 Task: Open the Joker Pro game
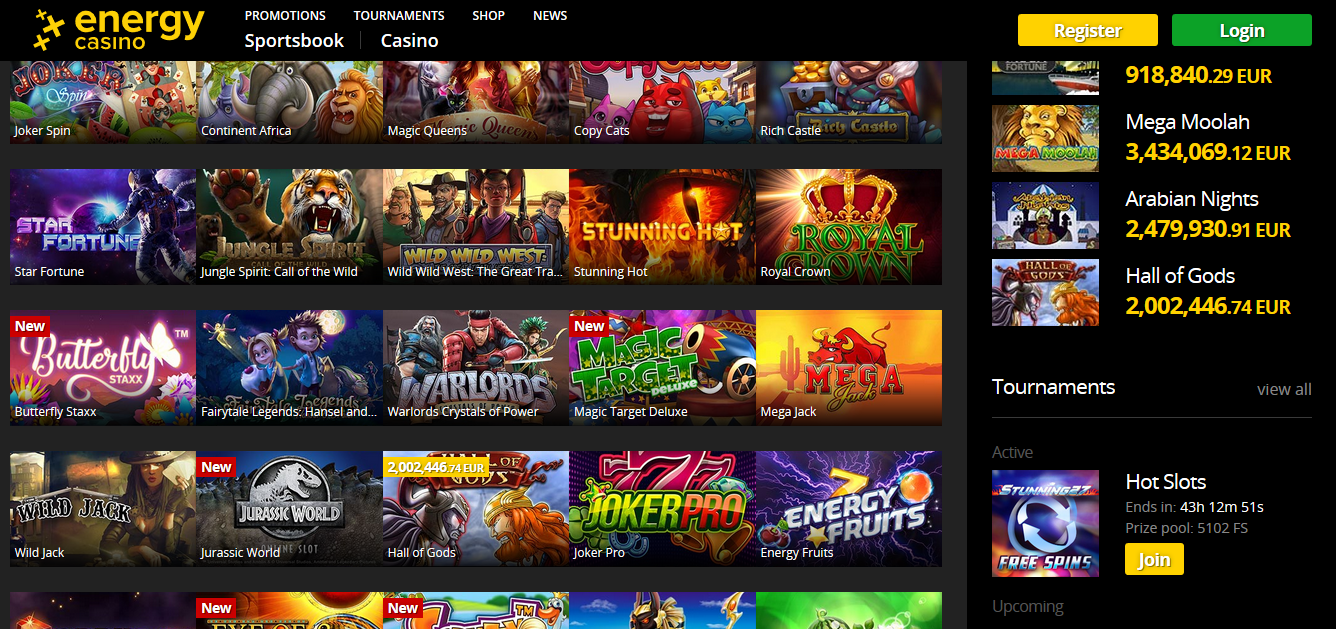click(663, 508)
